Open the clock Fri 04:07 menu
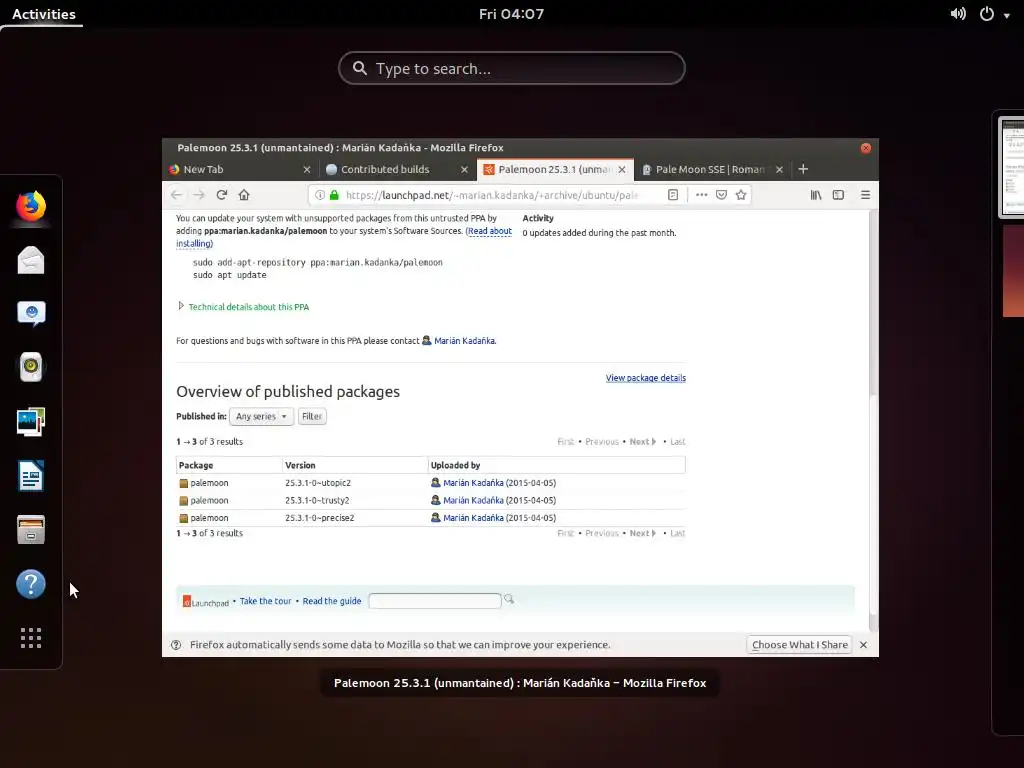The image size is (1024, 768). pyautogui.click(x=511, y=14)
